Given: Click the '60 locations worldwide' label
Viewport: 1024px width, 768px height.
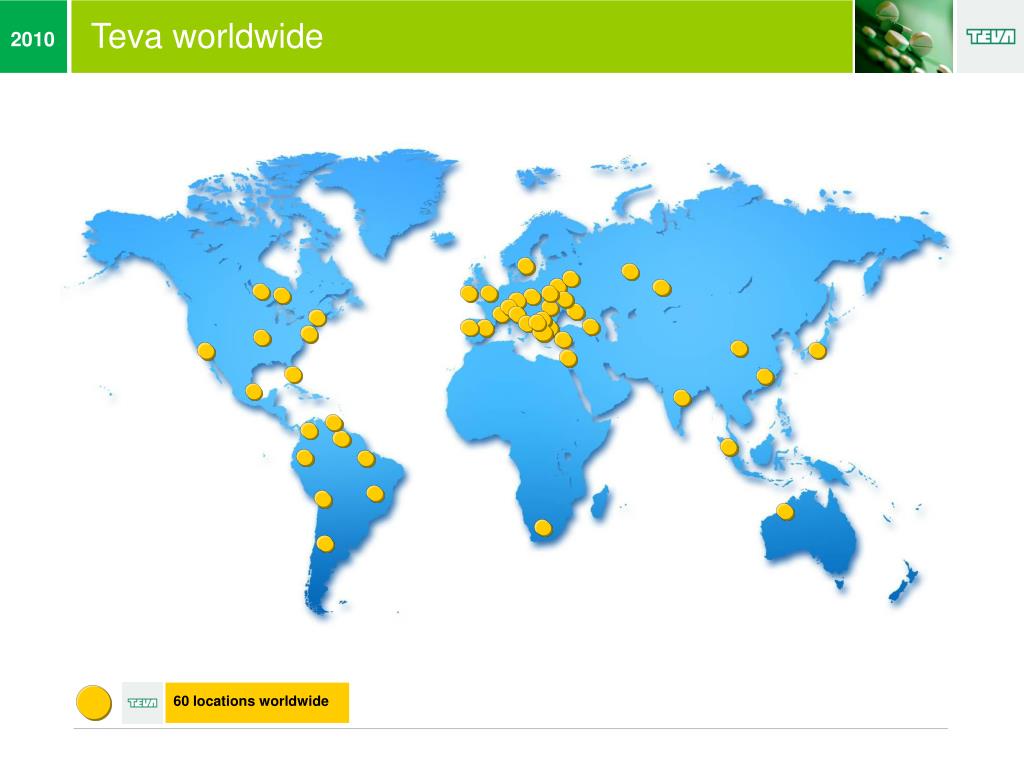Looking at the screenshot, I should [x=251, y=701].
